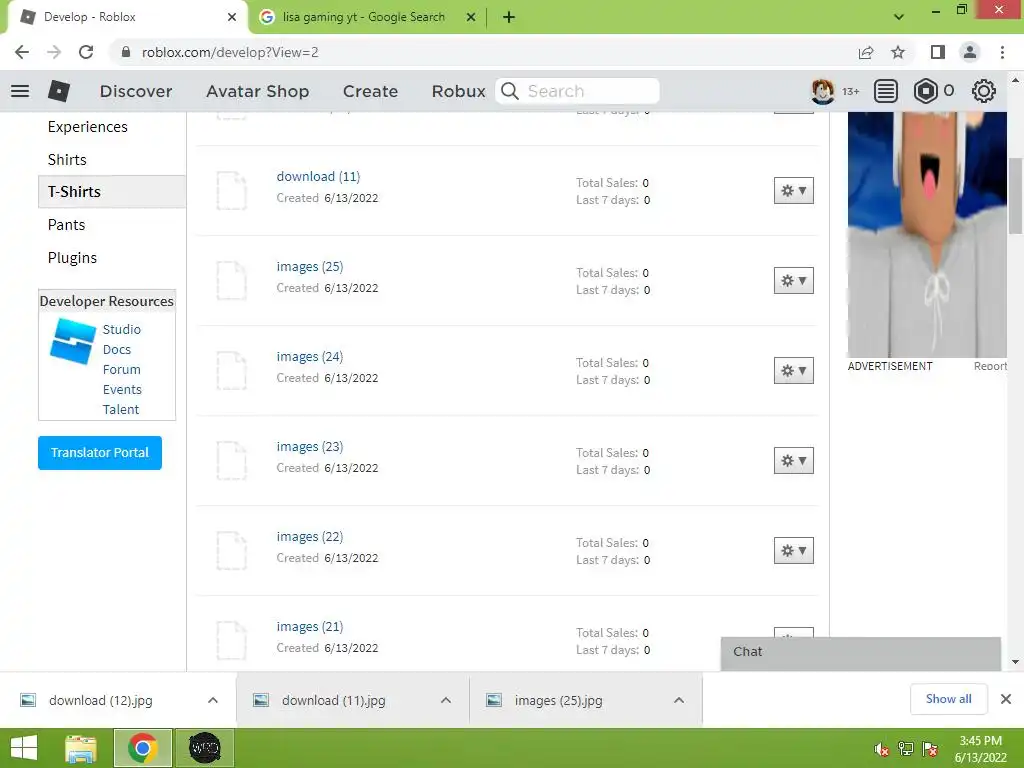This screenshot has height=768, width=1024.
Task: Close the downloads bar with X
Action: coord(1006,699)
